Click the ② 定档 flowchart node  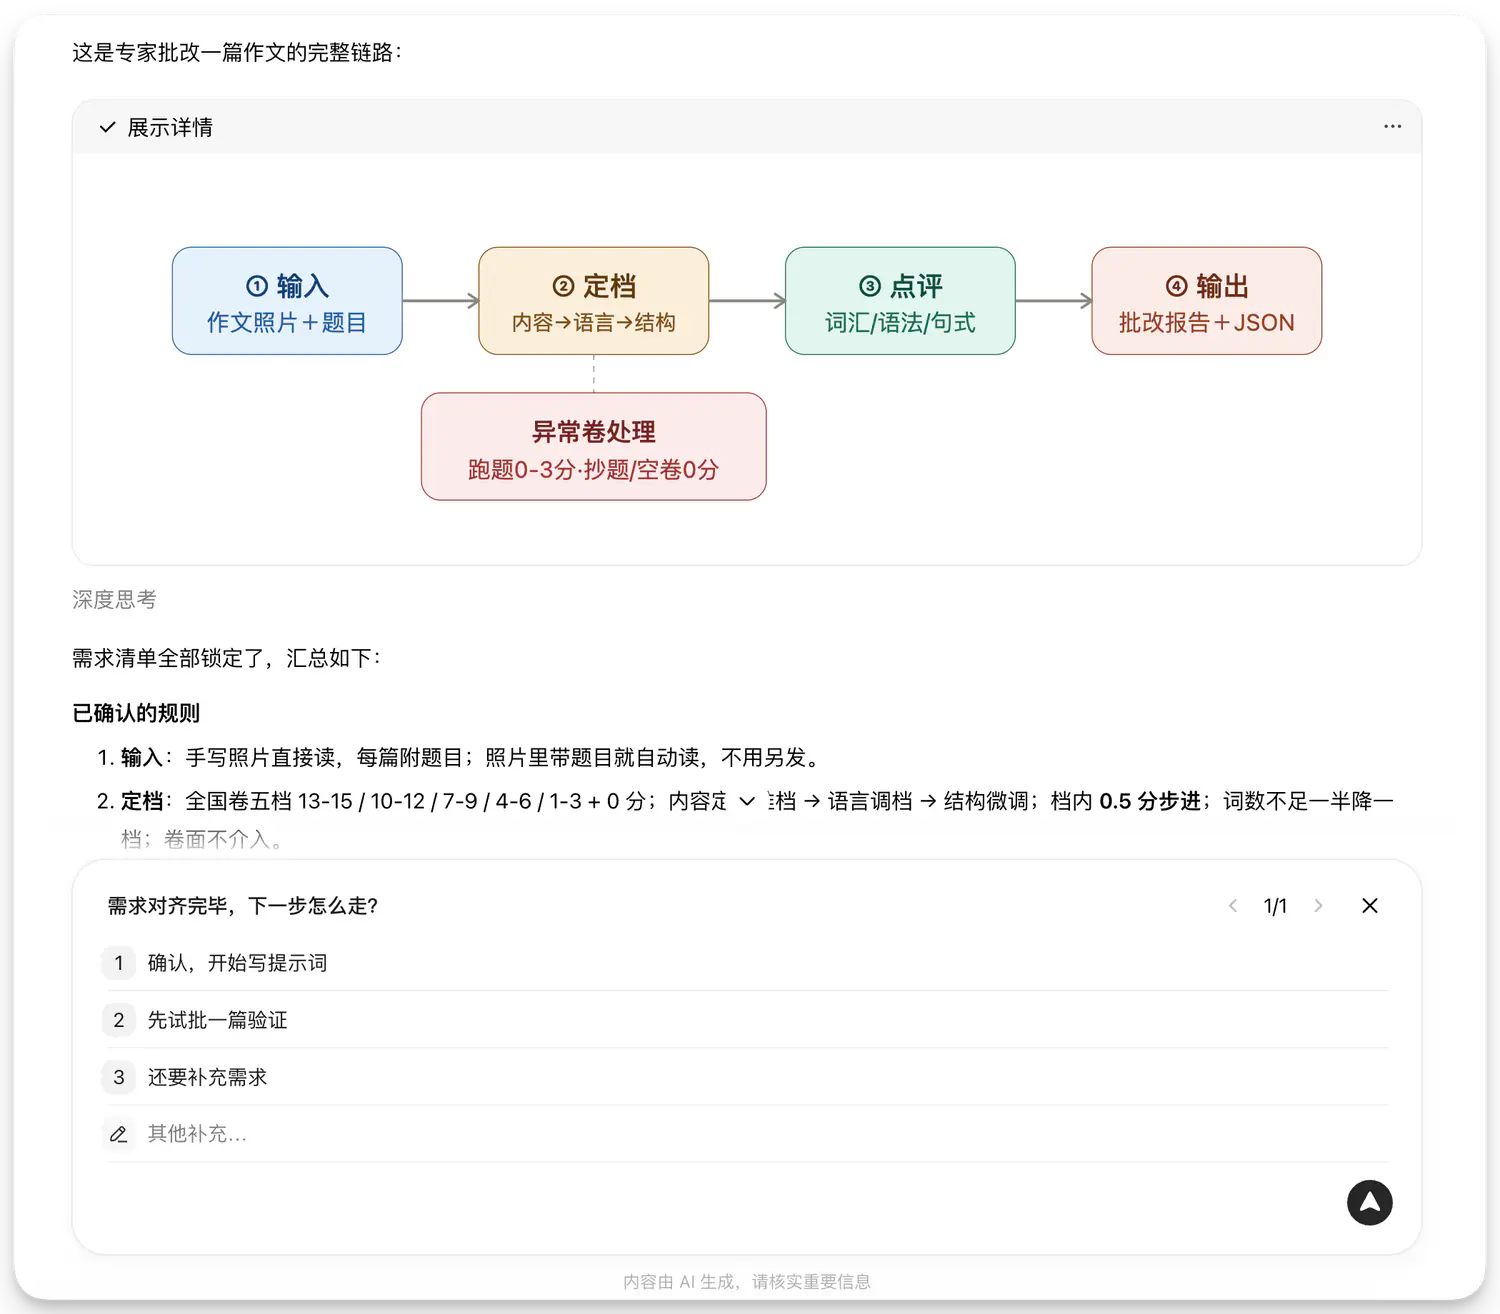coord(594,301)
